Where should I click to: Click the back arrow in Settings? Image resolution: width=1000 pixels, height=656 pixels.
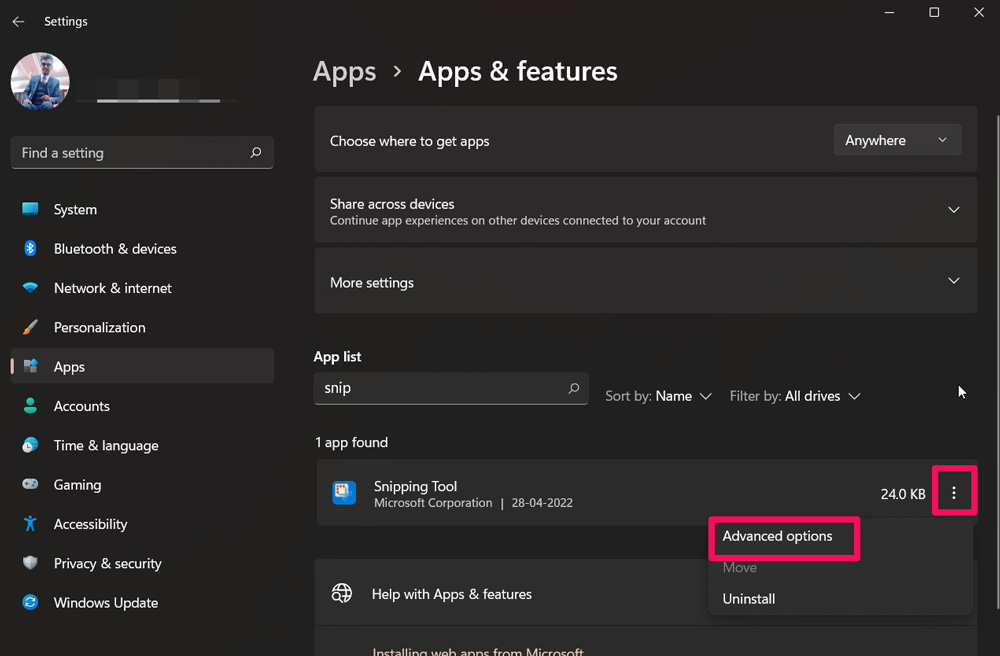point(18,21)
